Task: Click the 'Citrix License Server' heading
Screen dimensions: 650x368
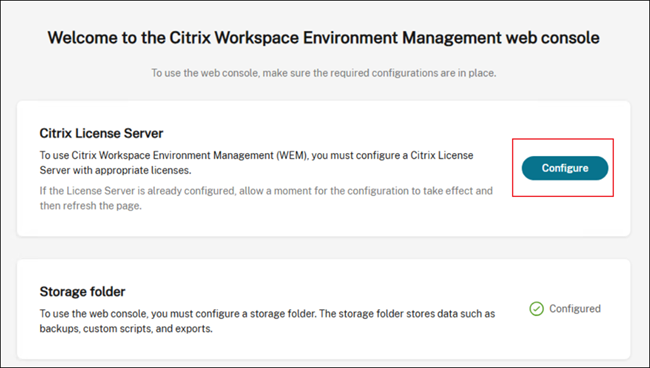Action: 101,133
